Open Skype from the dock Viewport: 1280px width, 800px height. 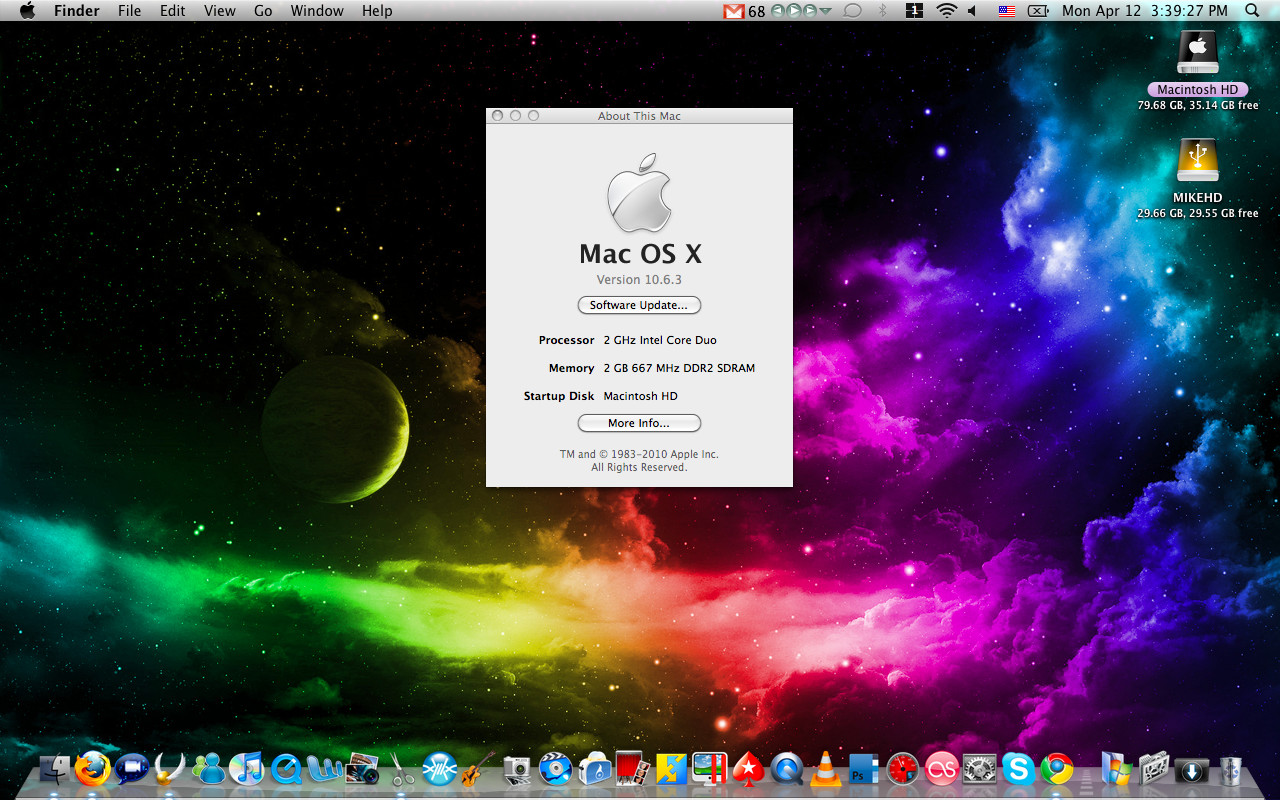1019,768
